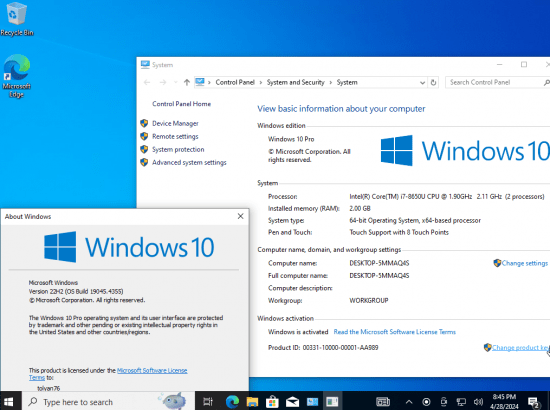Open clock showing 8:45 PM
This screenshot has width=550, height=410.
point(504,402)
